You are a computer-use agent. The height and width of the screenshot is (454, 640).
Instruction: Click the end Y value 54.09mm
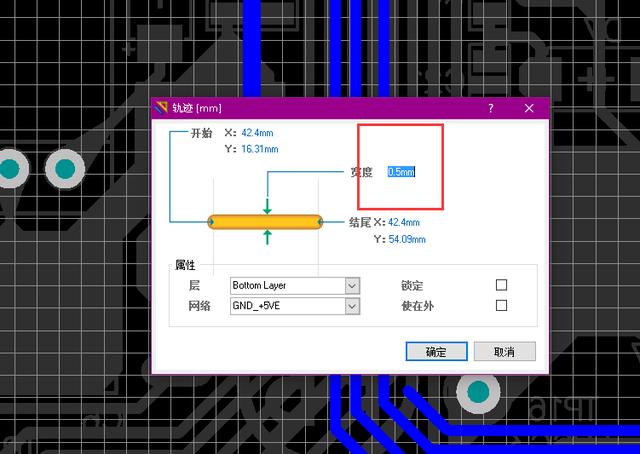click(407, 239)
